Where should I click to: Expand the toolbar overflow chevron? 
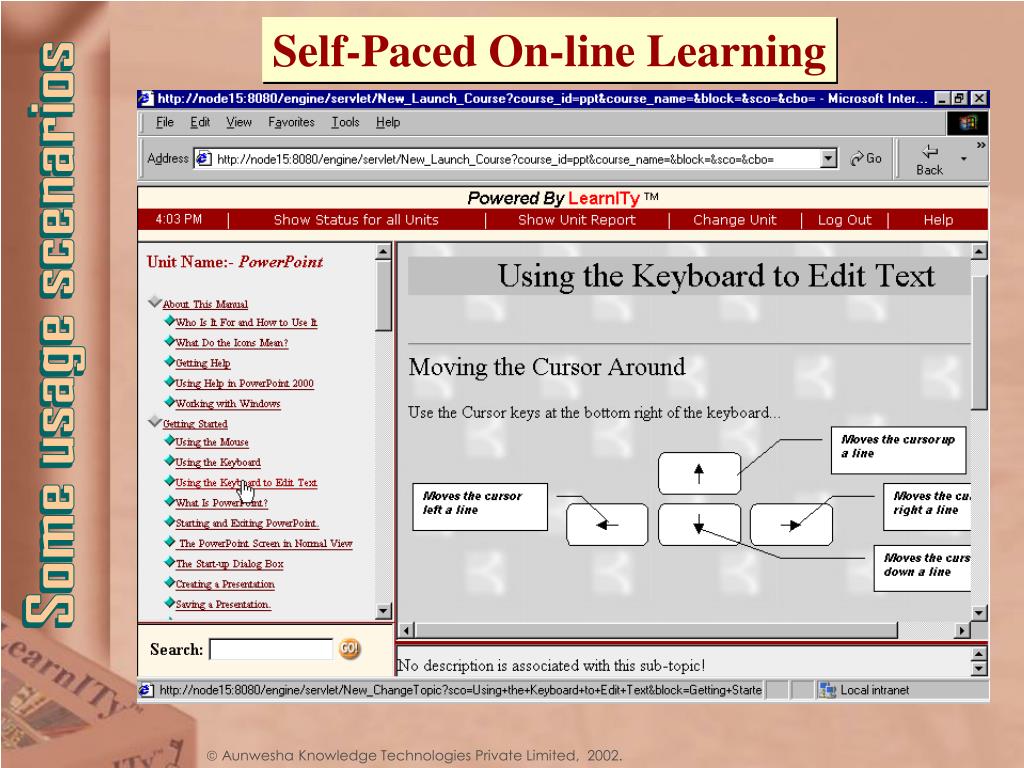pyautogui.click(x=980, y=145)
